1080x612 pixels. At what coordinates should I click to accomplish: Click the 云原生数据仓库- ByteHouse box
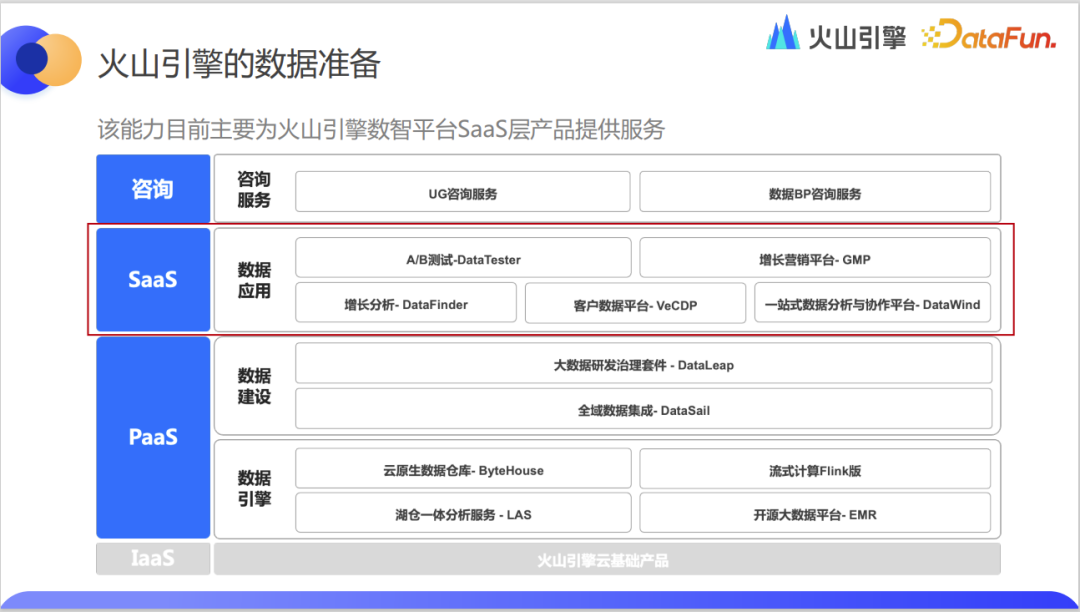pyautogui.click(x=464, y=469)
